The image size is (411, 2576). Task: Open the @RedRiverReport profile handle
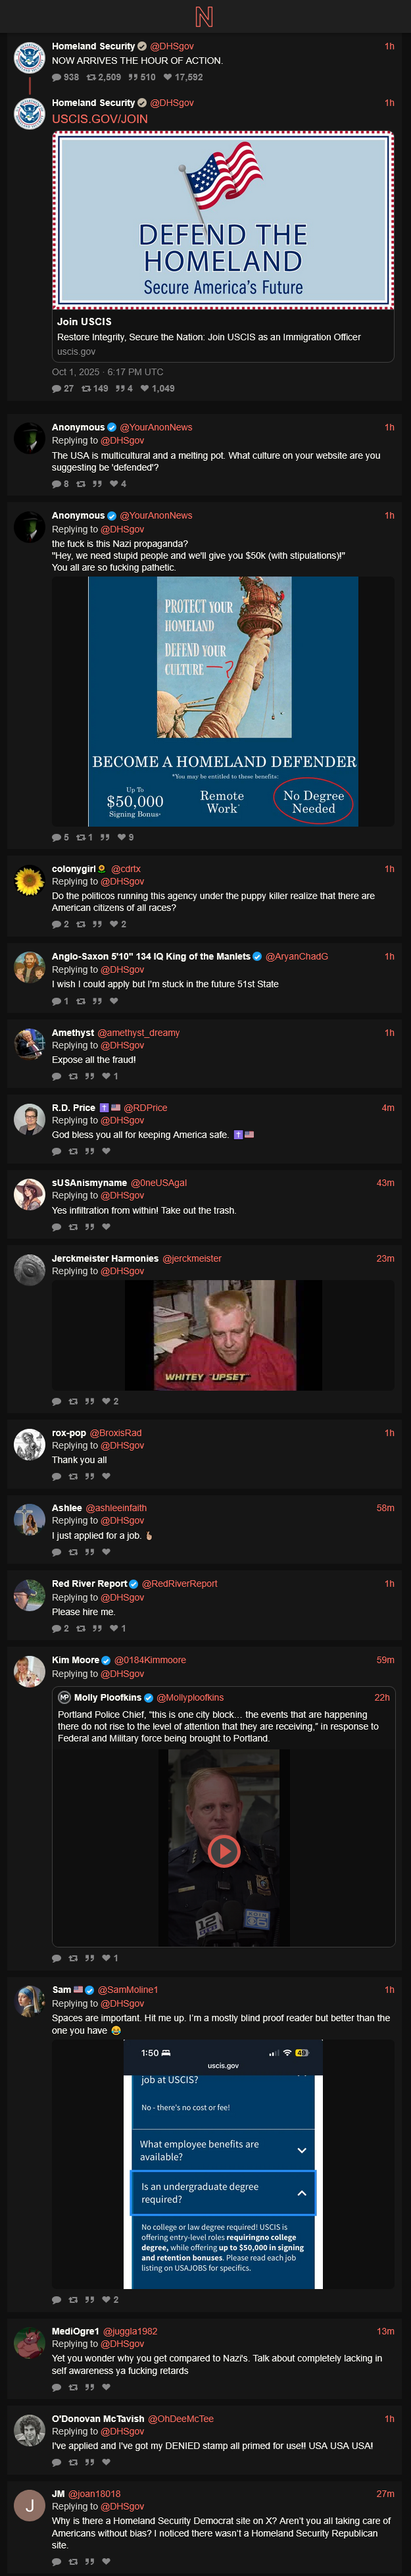tap(179, 1583)
